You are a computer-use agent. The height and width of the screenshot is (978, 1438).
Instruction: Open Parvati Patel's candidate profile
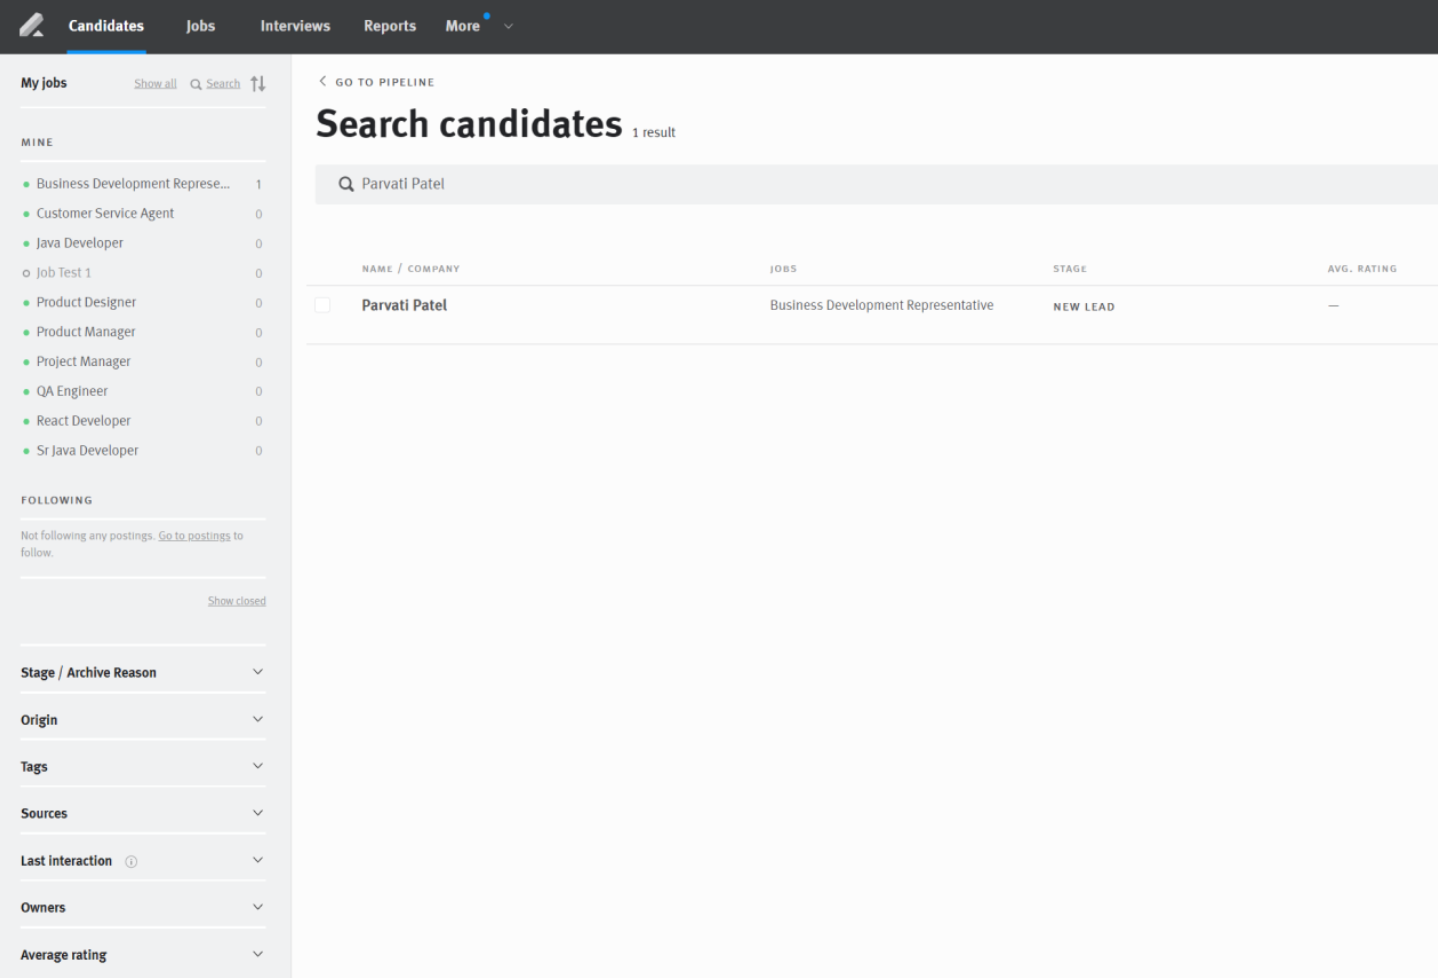coord(404,305)
